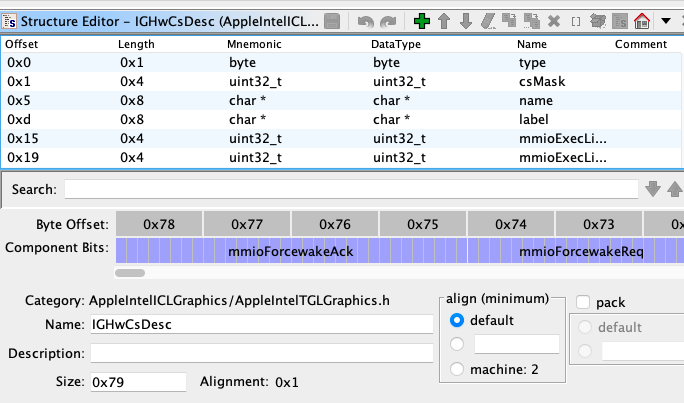
Task: Select the explicit align value radio button
Action: (457, 344)
